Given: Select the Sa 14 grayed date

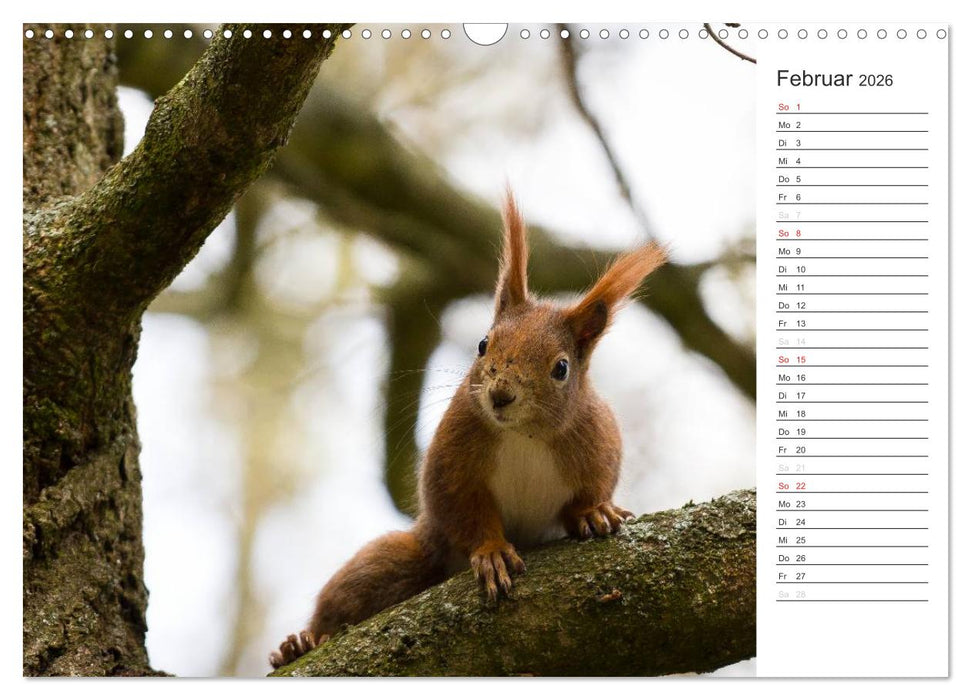Looking at the screenshot, I should tap(790, 341).
